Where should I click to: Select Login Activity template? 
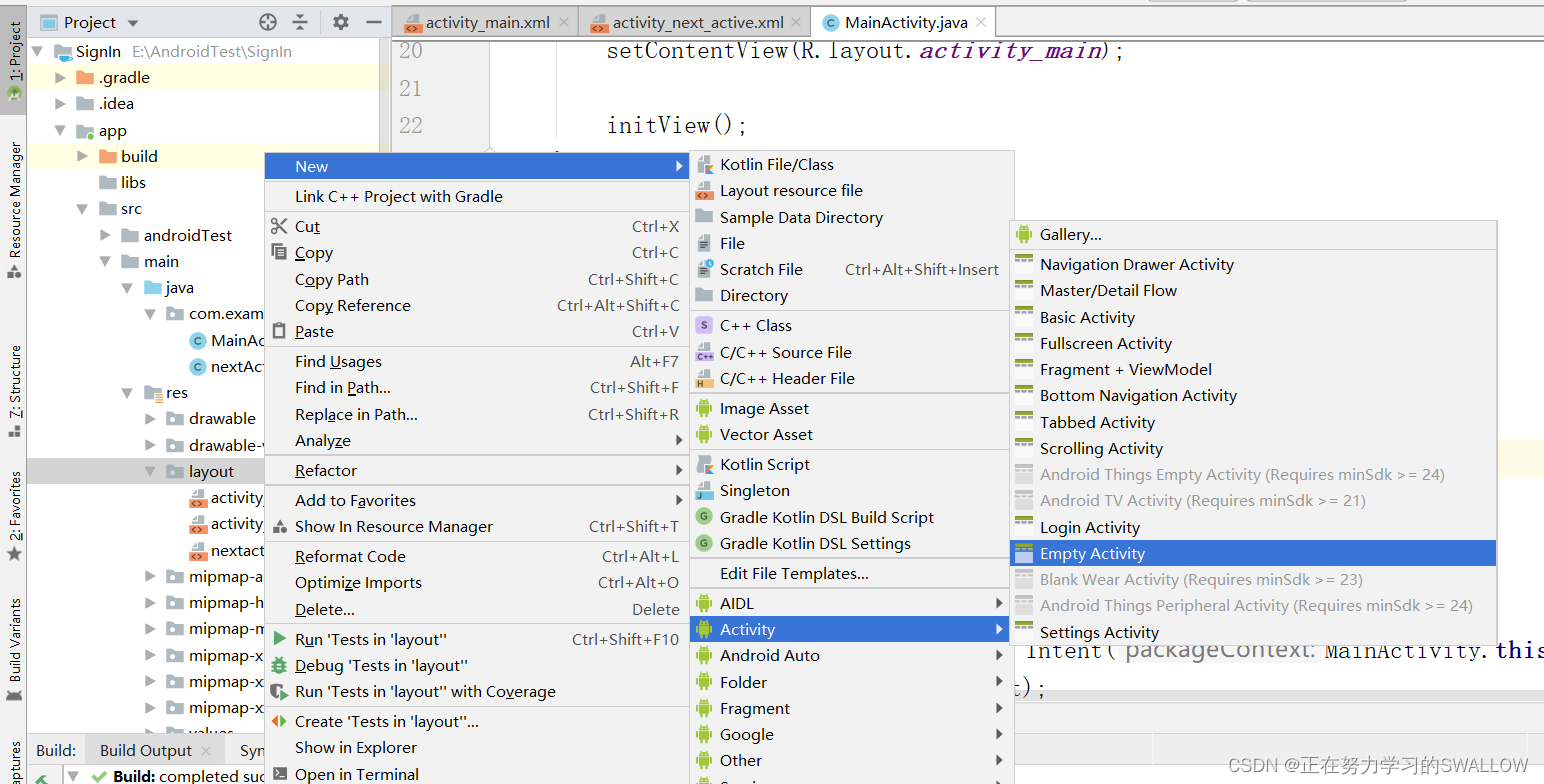point(1253,527)
